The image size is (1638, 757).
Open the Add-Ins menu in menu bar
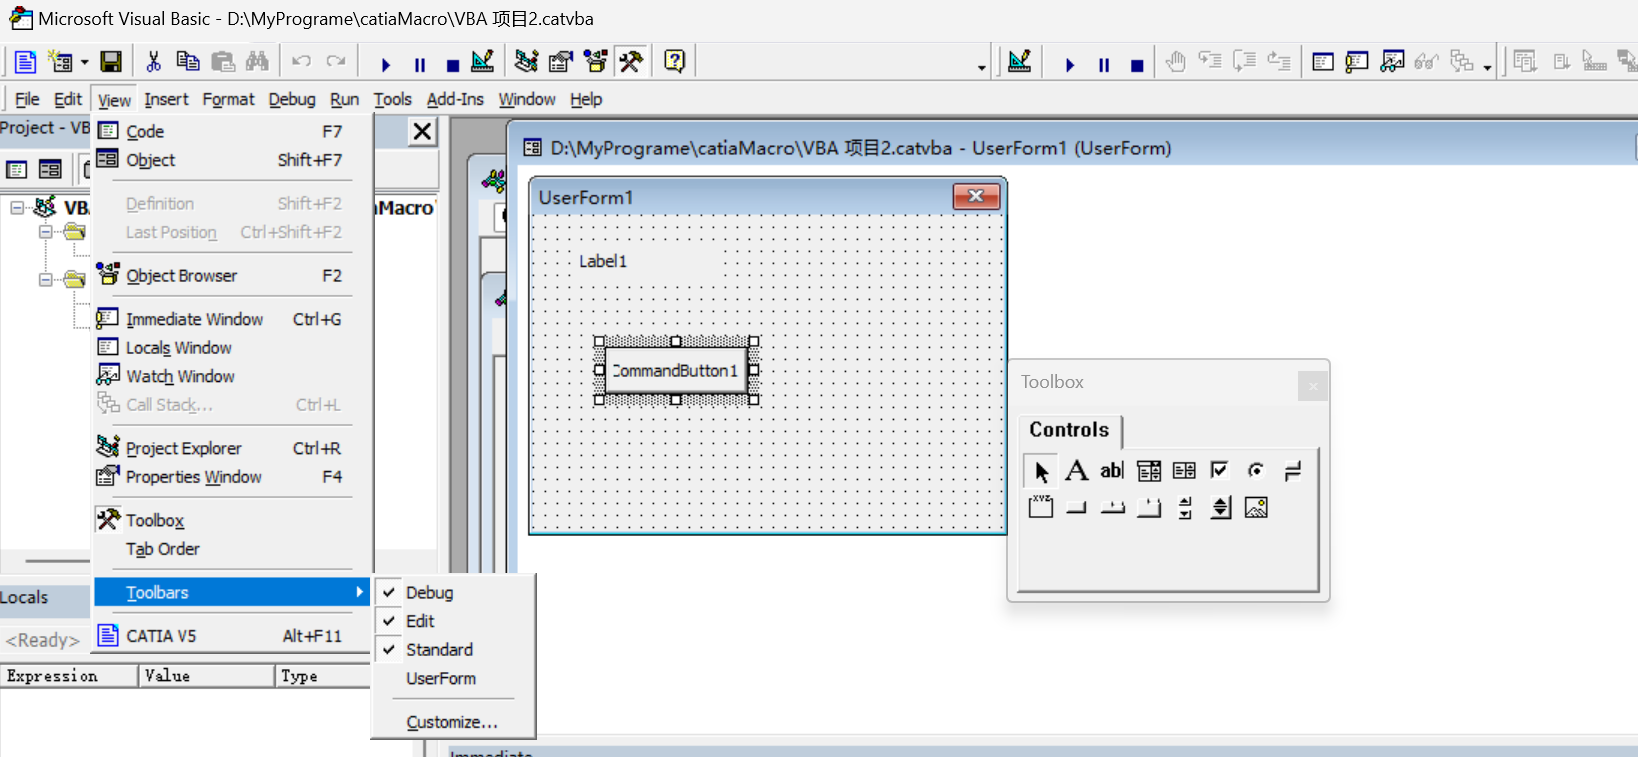click(455, 99)
